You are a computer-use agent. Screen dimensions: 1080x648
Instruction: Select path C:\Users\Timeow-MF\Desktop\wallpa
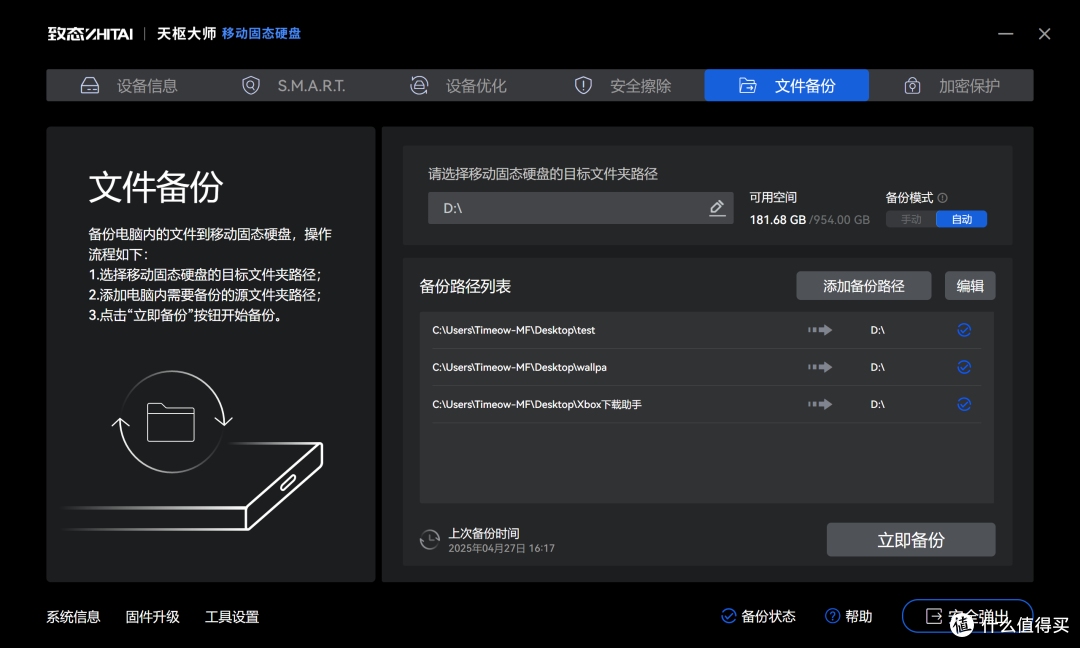(x=519, y=367)
